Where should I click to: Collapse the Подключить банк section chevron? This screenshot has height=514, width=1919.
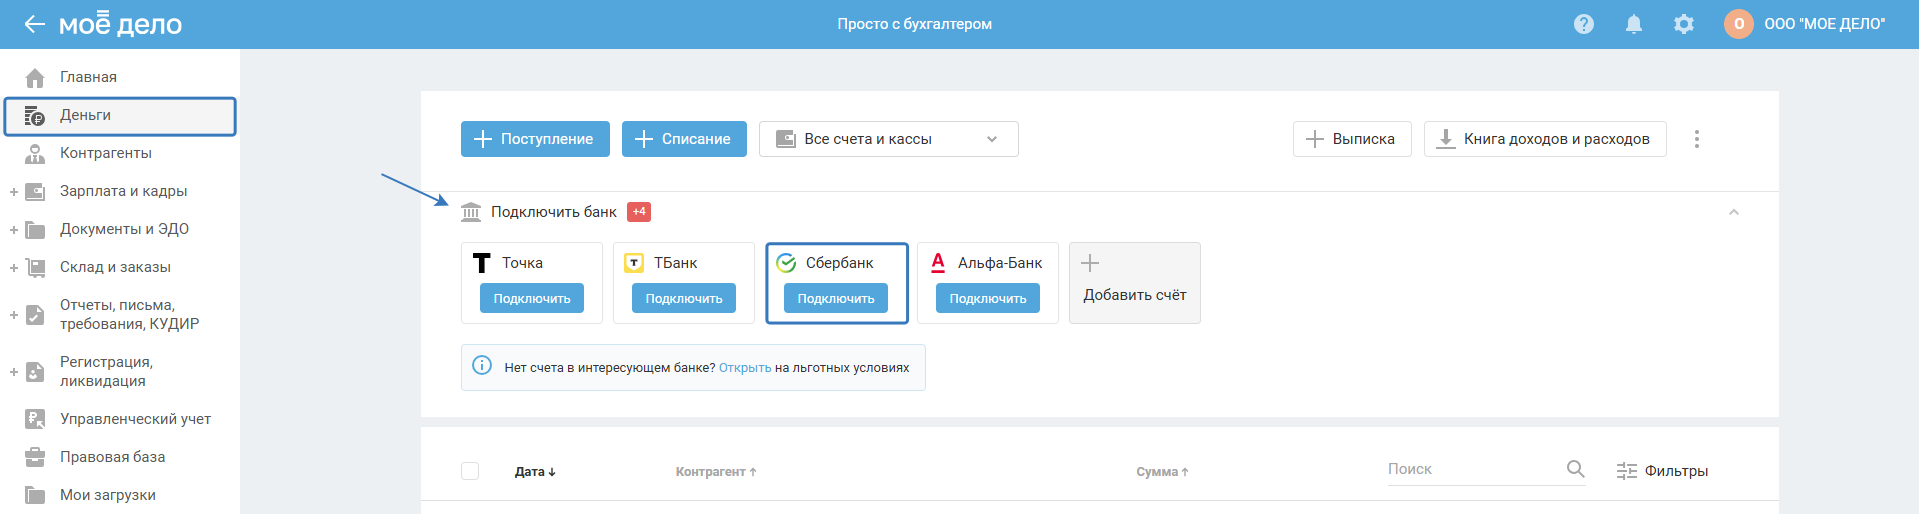(1734, 212)
